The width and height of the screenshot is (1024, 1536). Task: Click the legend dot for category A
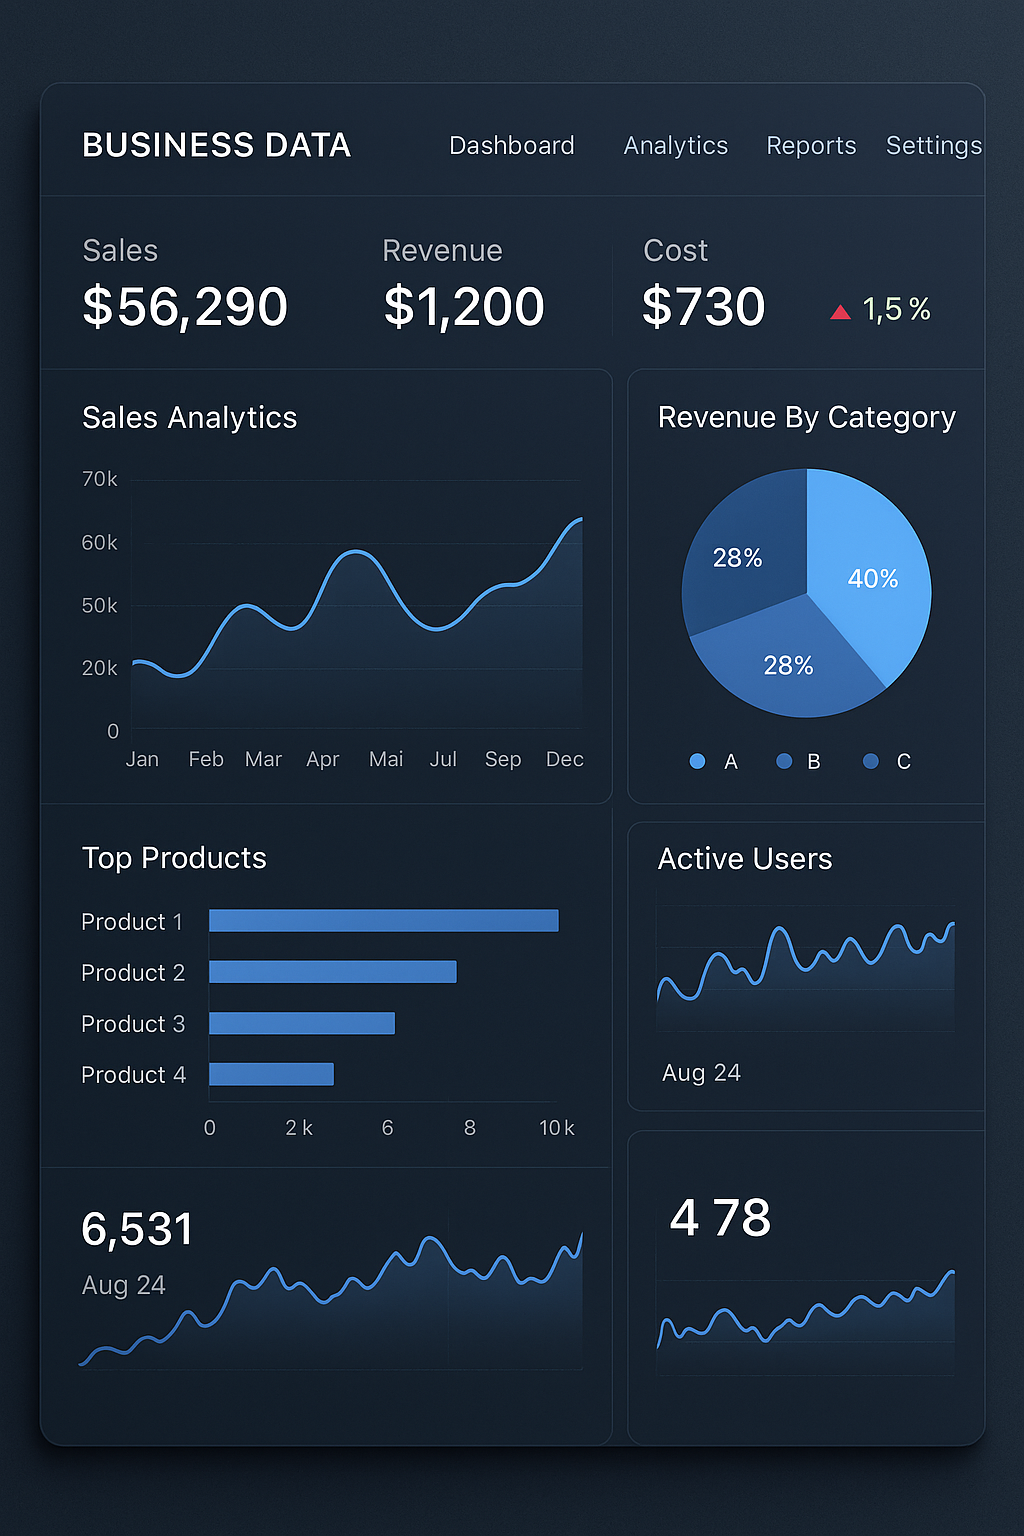click(697, 761)
